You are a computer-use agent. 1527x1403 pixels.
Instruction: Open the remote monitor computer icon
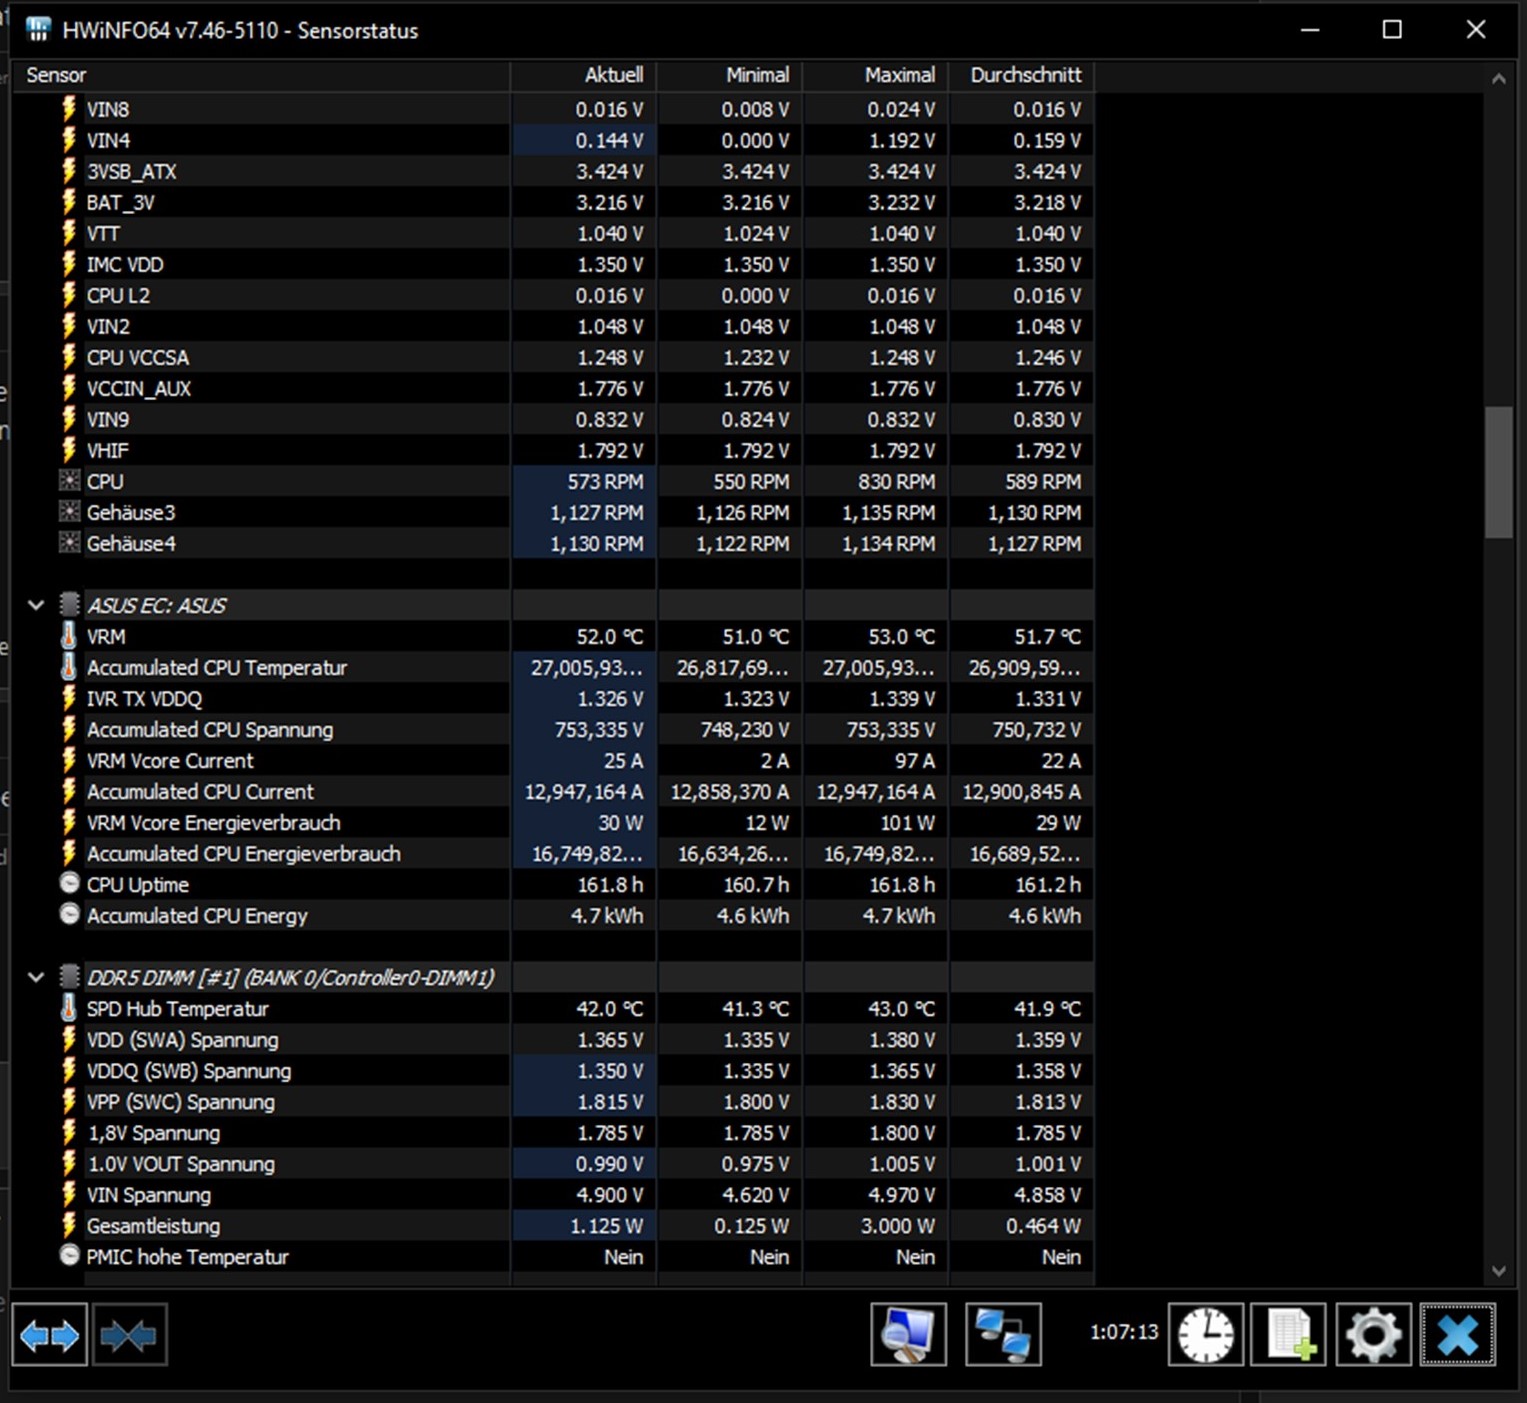[908, 1335]
